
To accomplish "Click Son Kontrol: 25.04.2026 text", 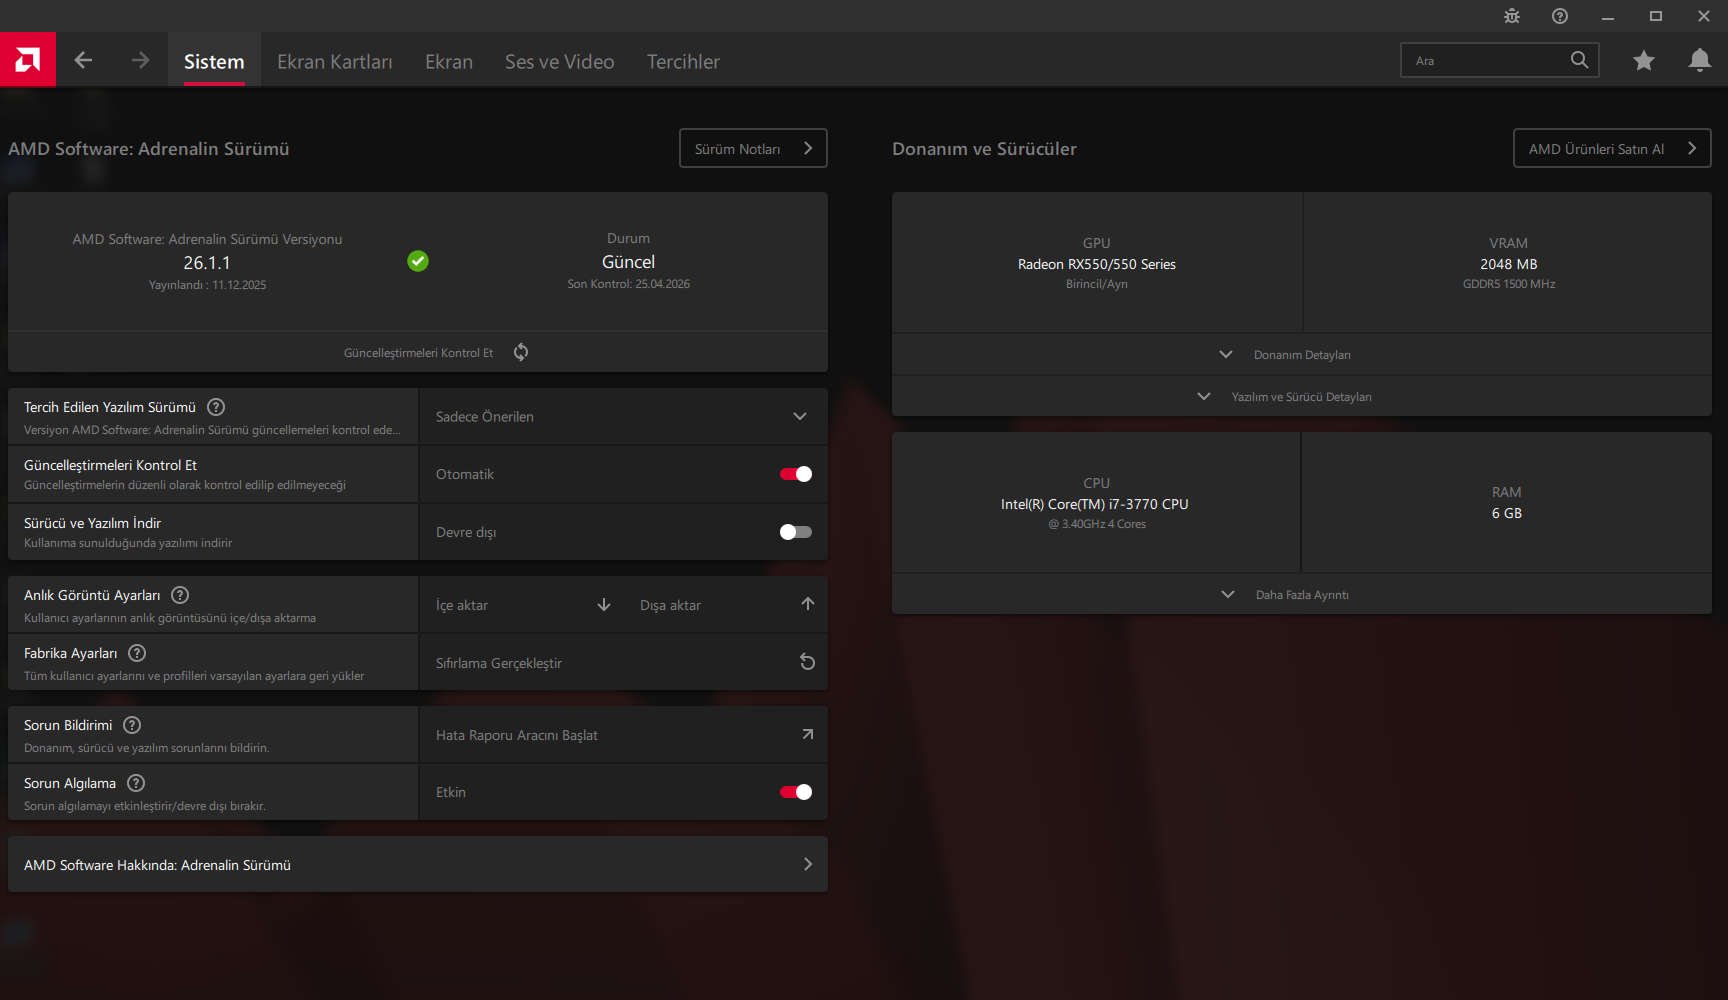I will [628, 284].
